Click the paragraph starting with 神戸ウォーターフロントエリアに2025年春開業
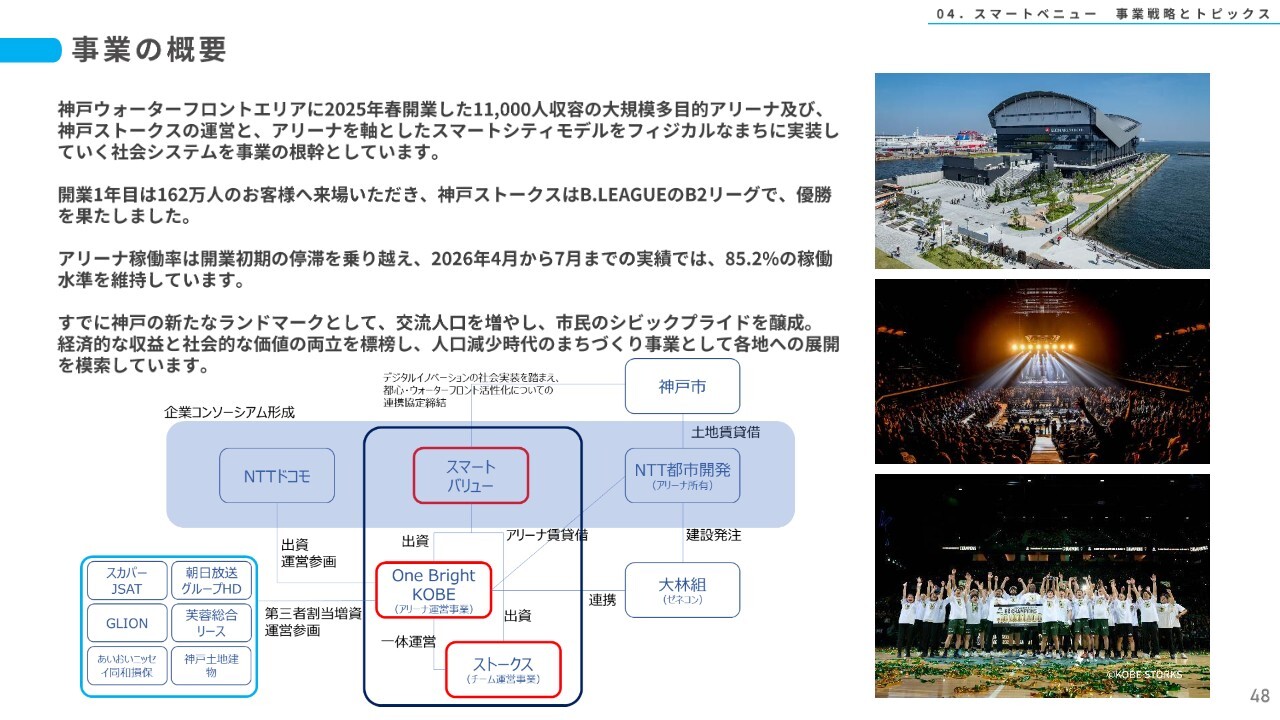The image size is (1280, 720). point(449,131)
